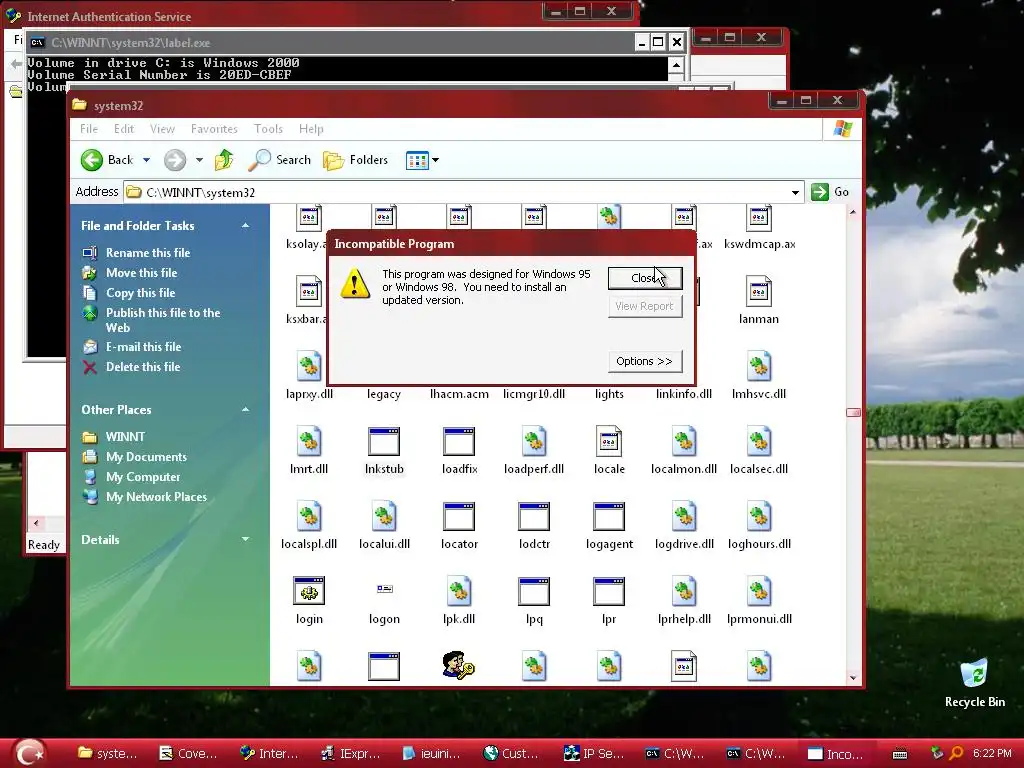Click Move this file
The height and width of the screenshot is (768, 1024).
(142, 273)
